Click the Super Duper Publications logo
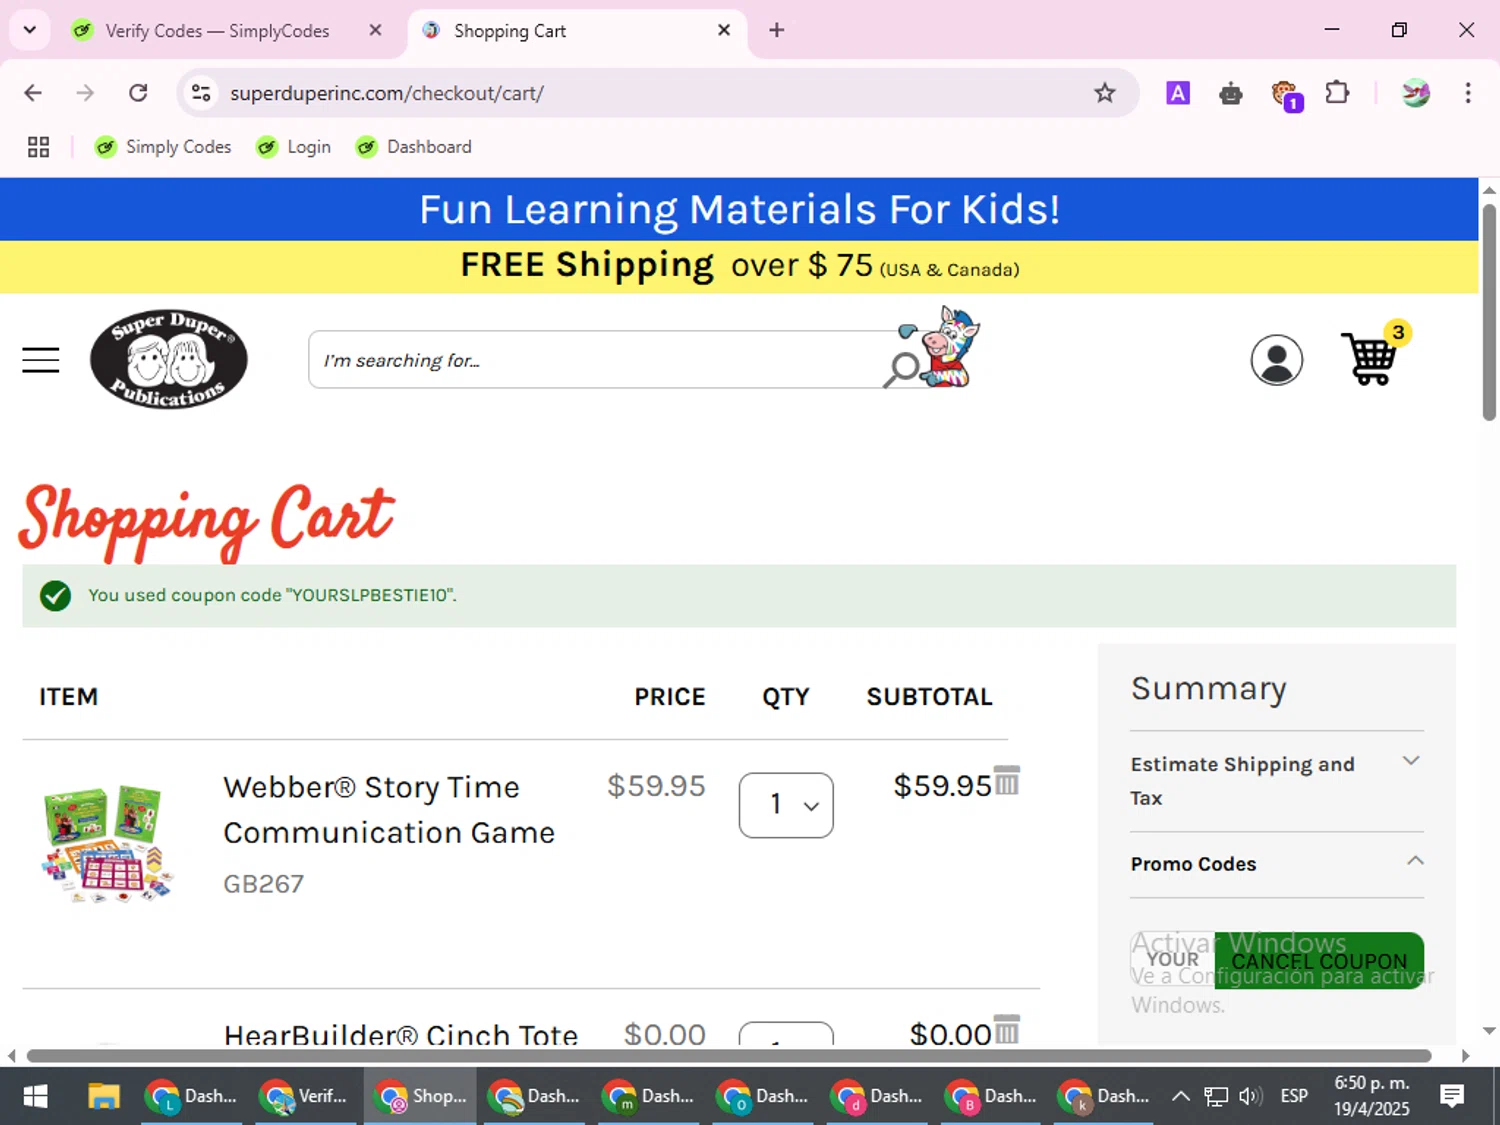 point(169,359)
